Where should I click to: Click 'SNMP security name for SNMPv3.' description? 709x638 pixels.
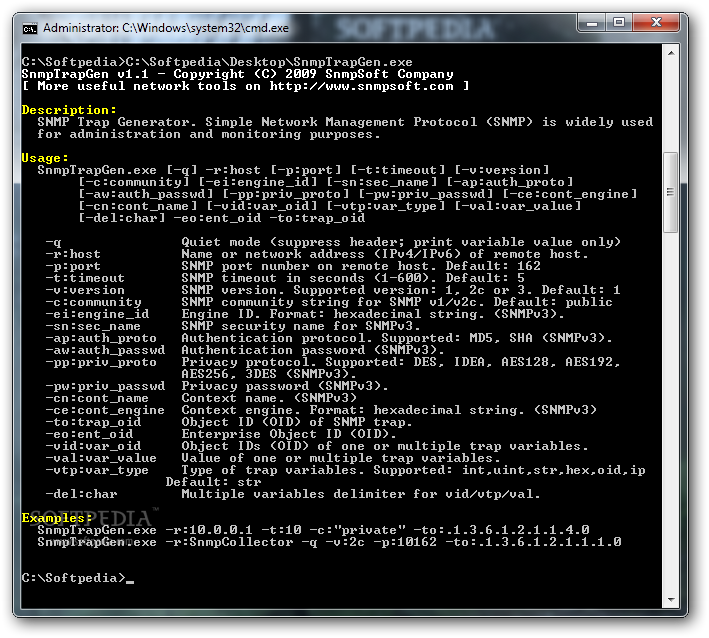[301, 326]
